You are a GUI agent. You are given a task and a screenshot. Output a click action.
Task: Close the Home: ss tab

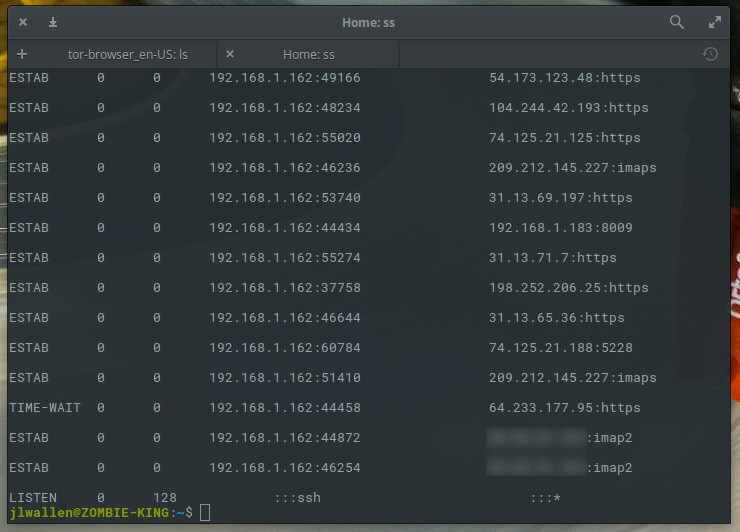click(230, 54)
